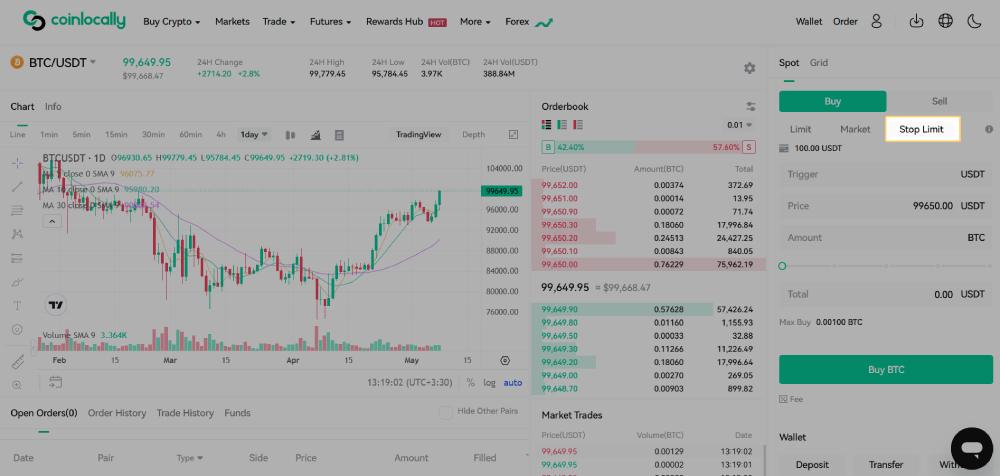1000x476 pixels.
Task: Click the Coinlocally logo
Action: point(74,20)
